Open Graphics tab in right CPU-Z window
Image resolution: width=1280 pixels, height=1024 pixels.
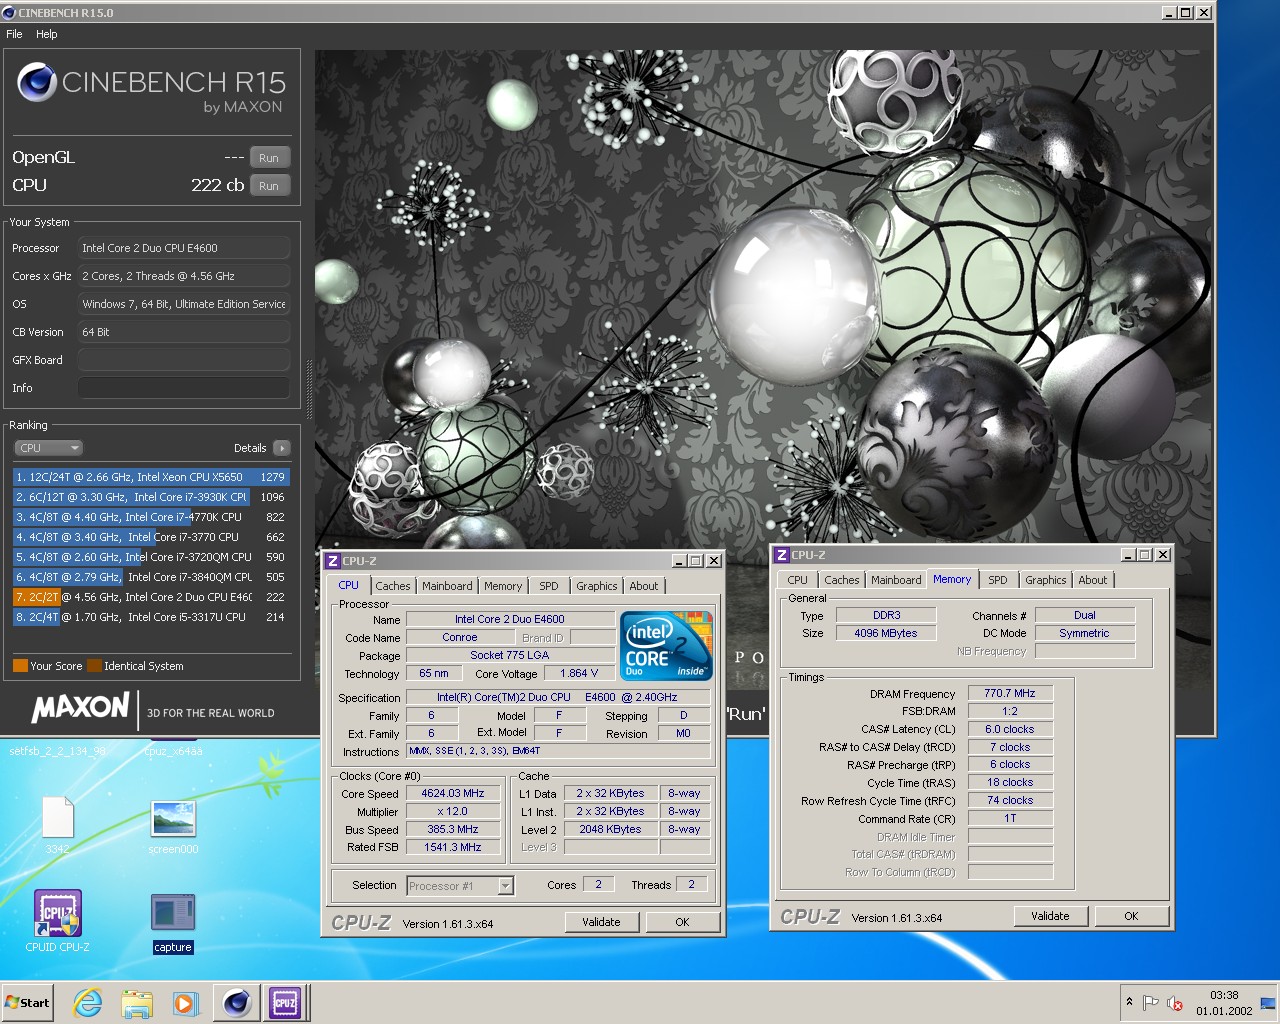[x=1046, y=580]
